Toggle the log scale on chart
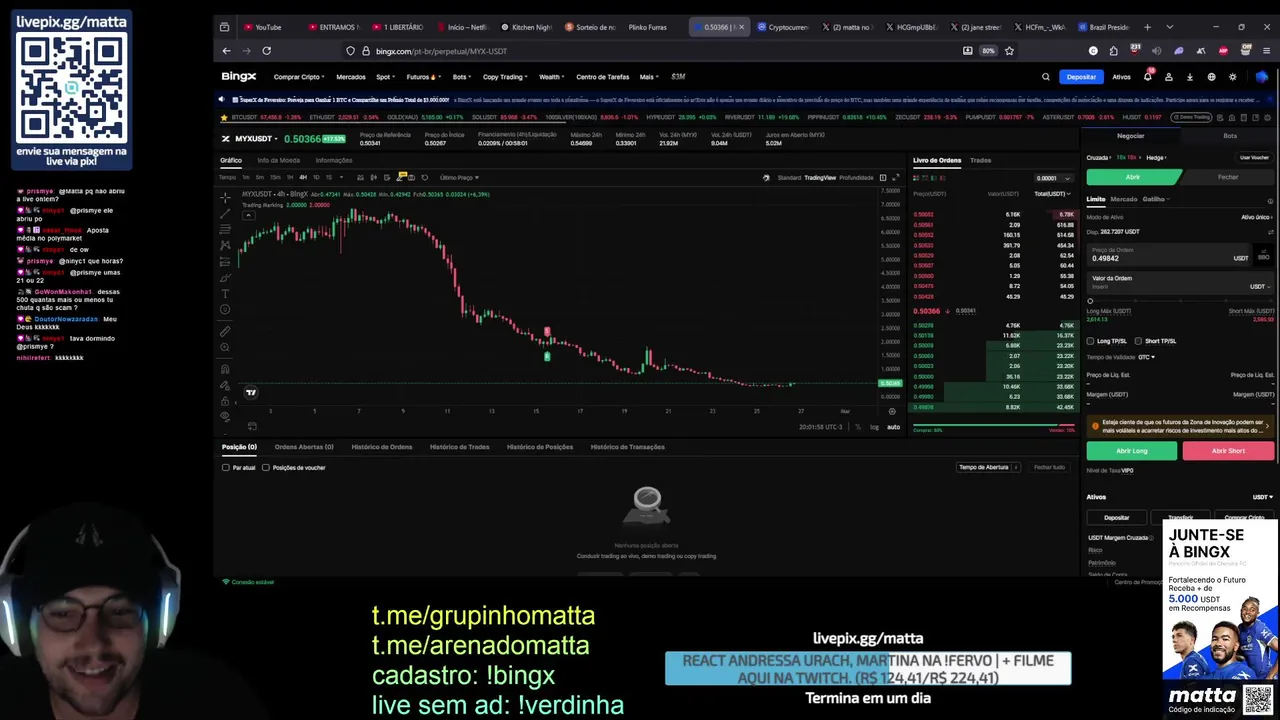 tap(874, 427)
